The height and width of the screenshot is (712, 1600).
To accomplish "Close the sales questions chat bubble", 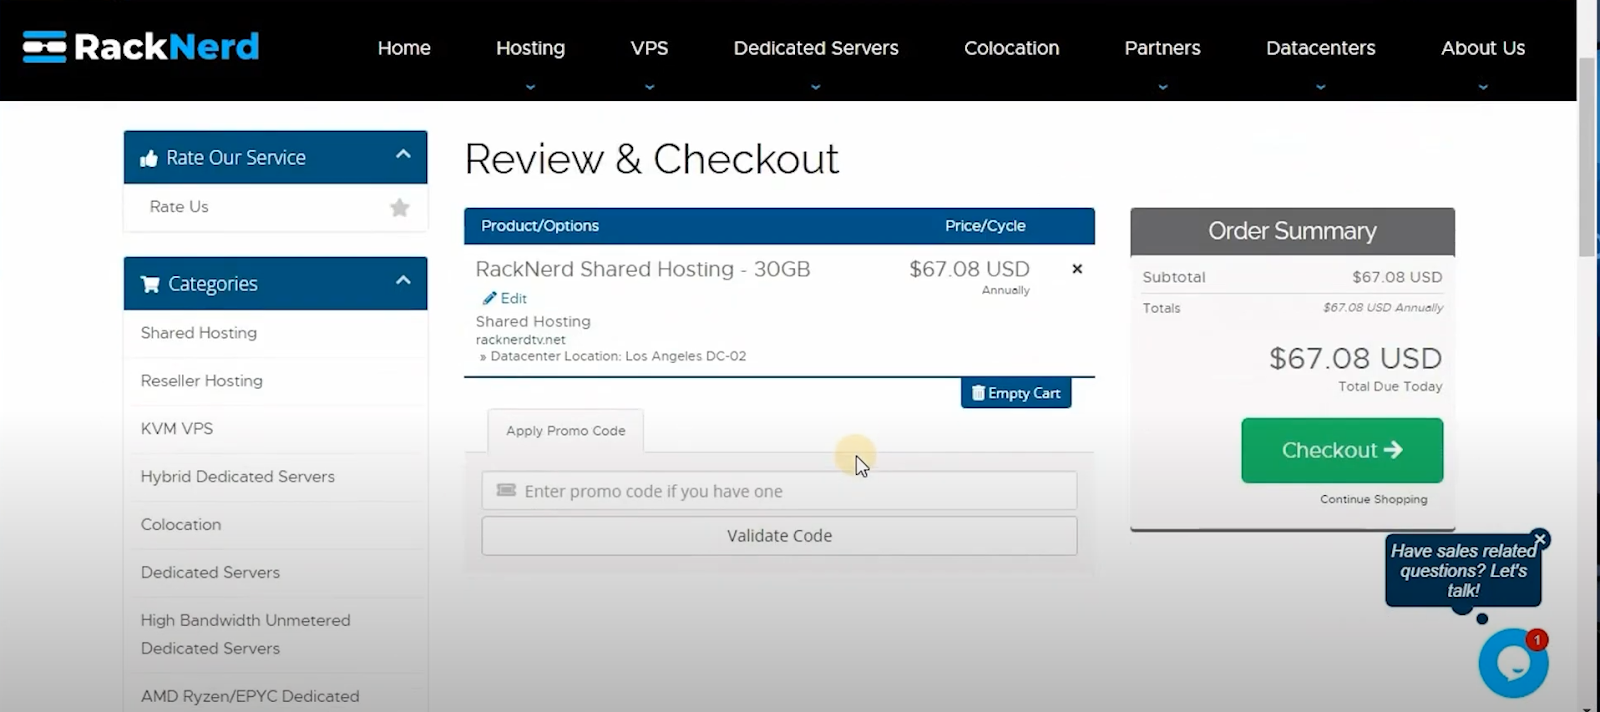I will [1540, 540].
